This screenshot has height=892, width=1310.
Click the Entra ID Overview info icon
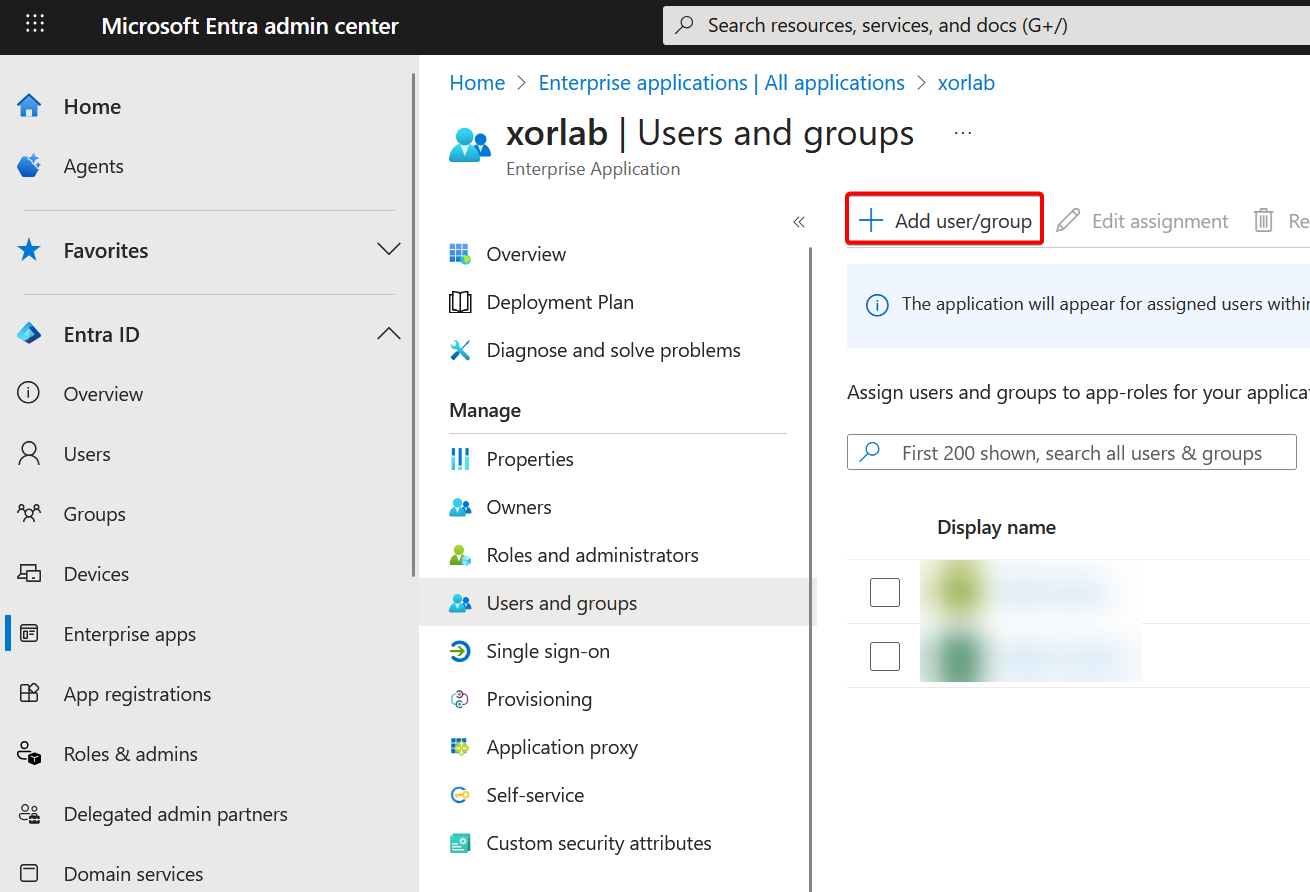(29, 394)
